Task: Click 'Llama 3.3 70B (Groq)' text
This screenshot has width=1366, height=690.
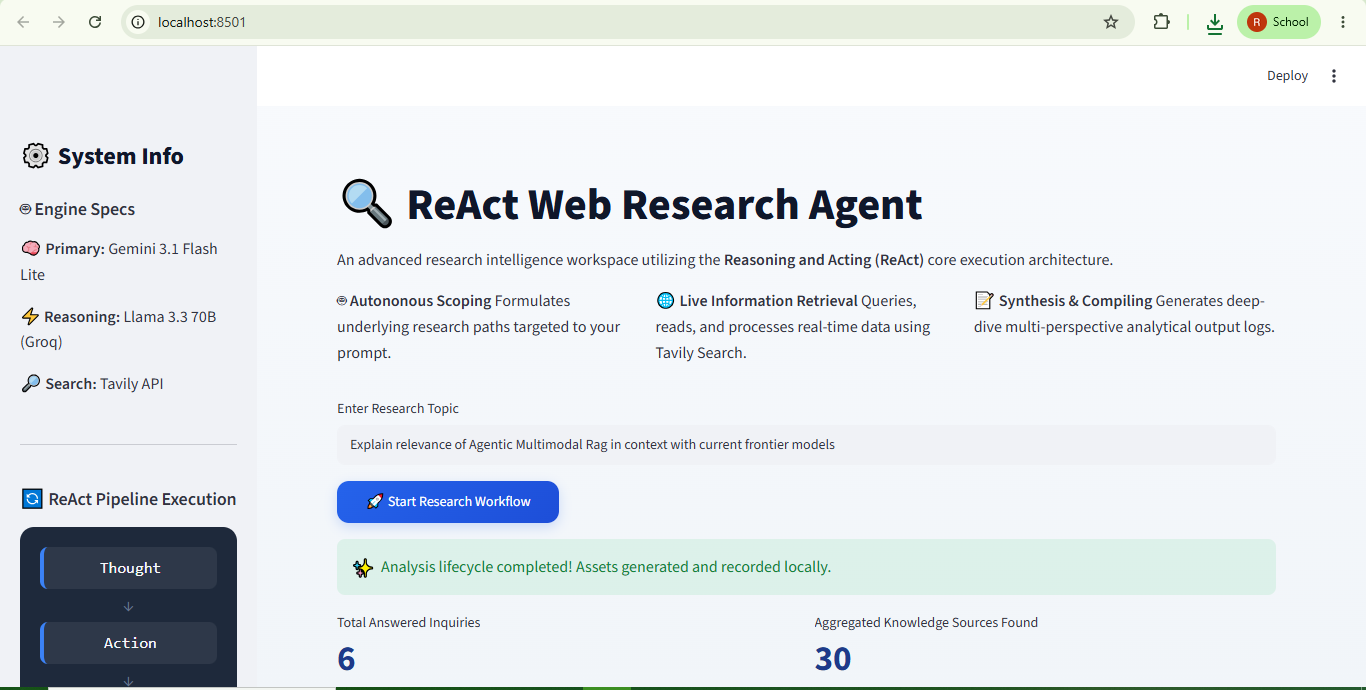Action: 118,329
